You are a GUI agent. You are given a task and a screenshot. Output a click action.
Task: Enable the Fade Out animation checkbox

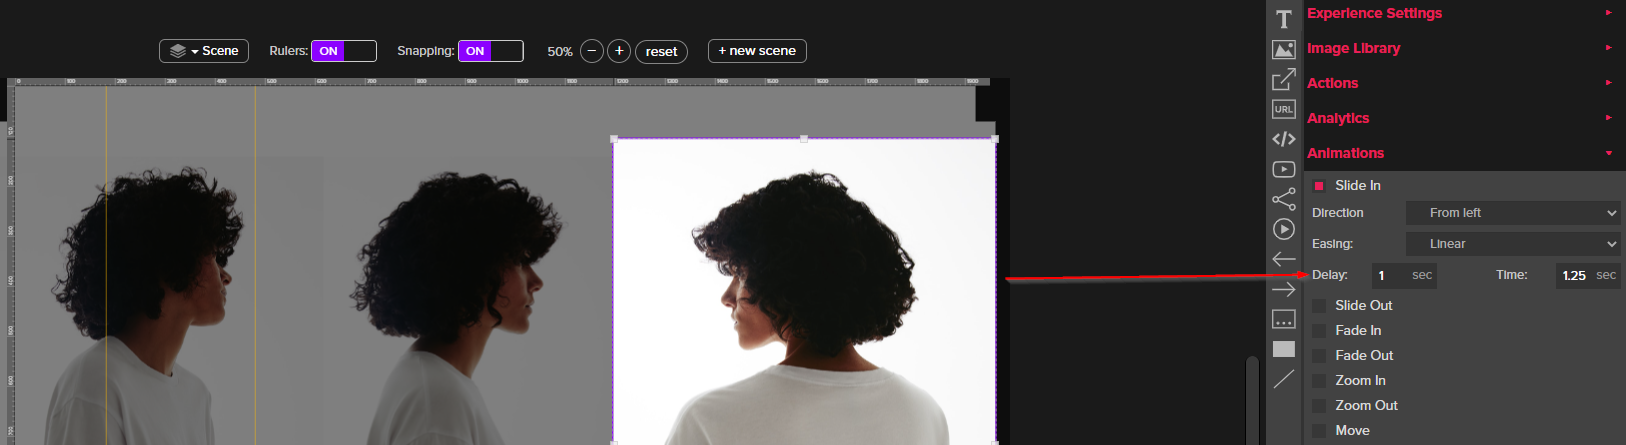(1319, 356)
